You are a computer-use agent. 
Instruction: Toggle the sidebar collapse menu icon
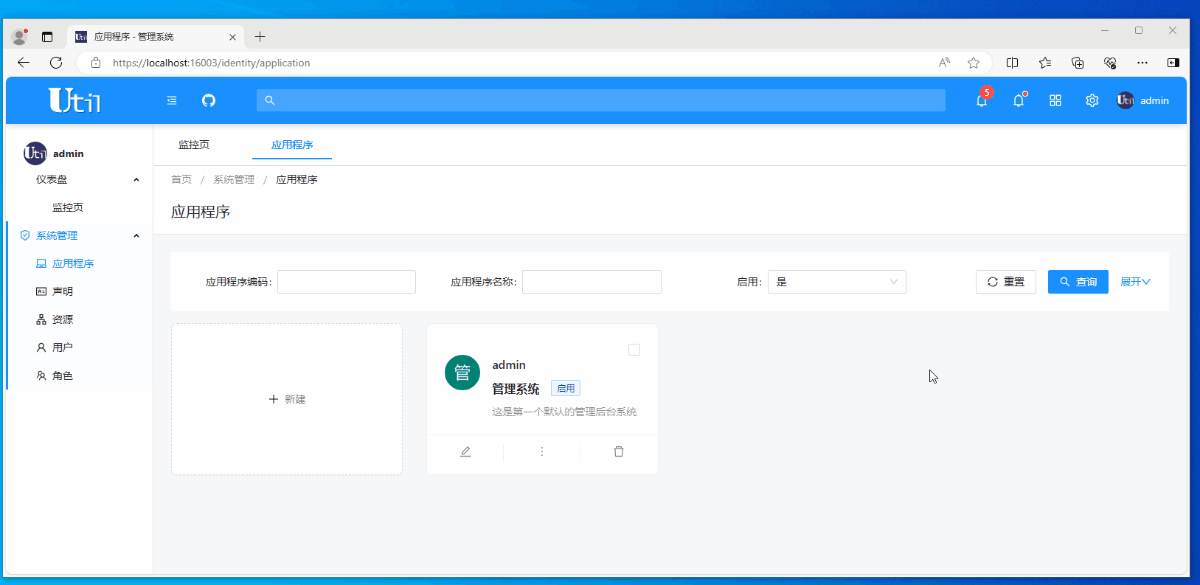(x=172, y=100)
